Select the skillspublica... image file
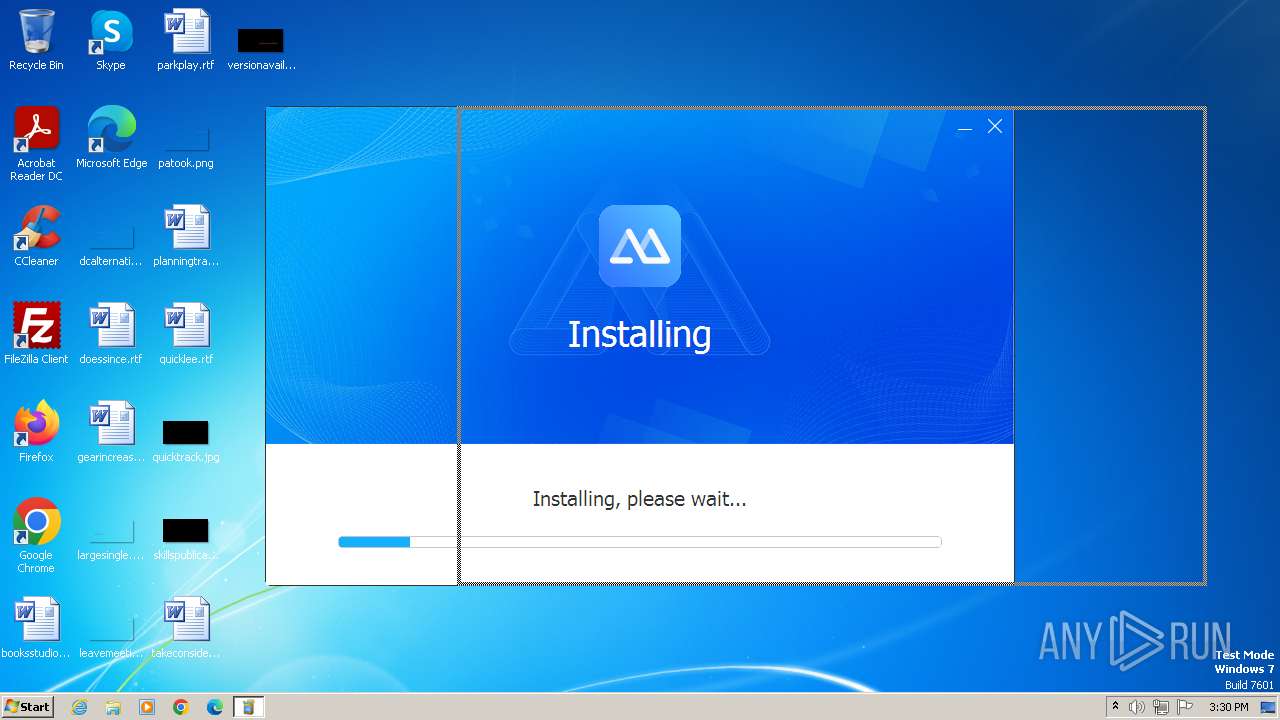 186,538
